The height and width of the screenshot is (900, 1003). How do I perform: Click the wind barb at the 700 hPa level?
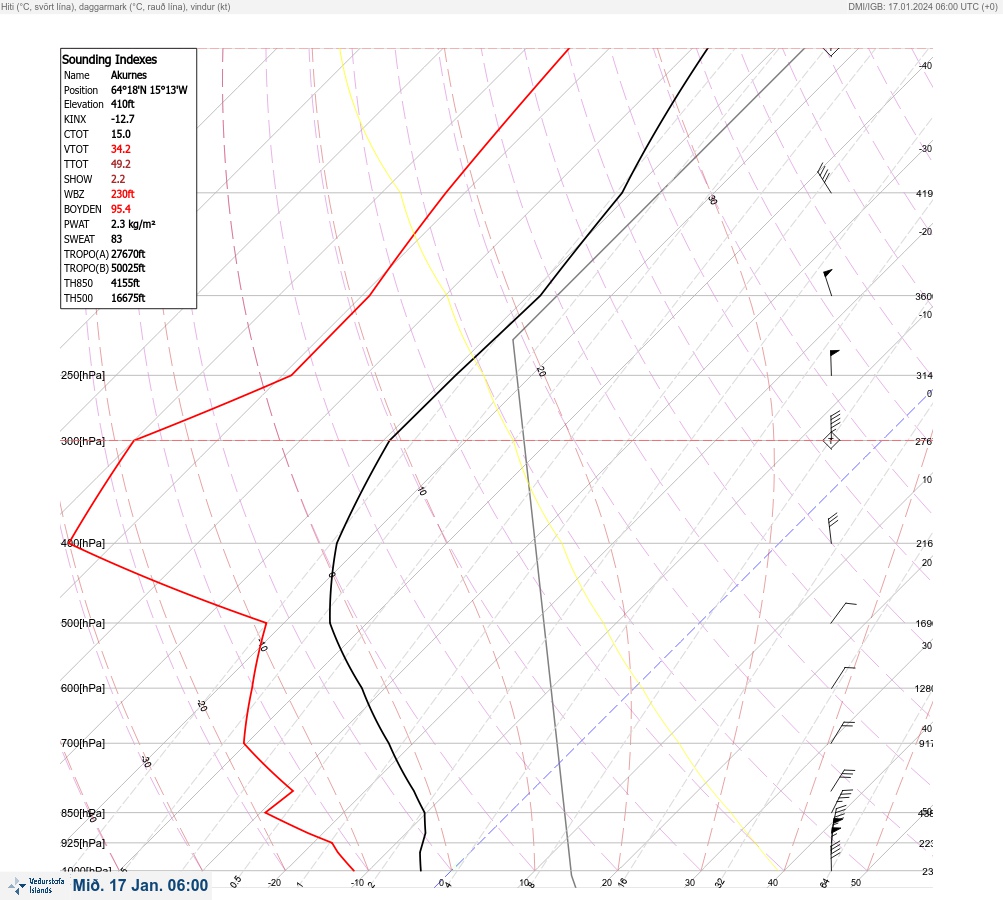842,732
